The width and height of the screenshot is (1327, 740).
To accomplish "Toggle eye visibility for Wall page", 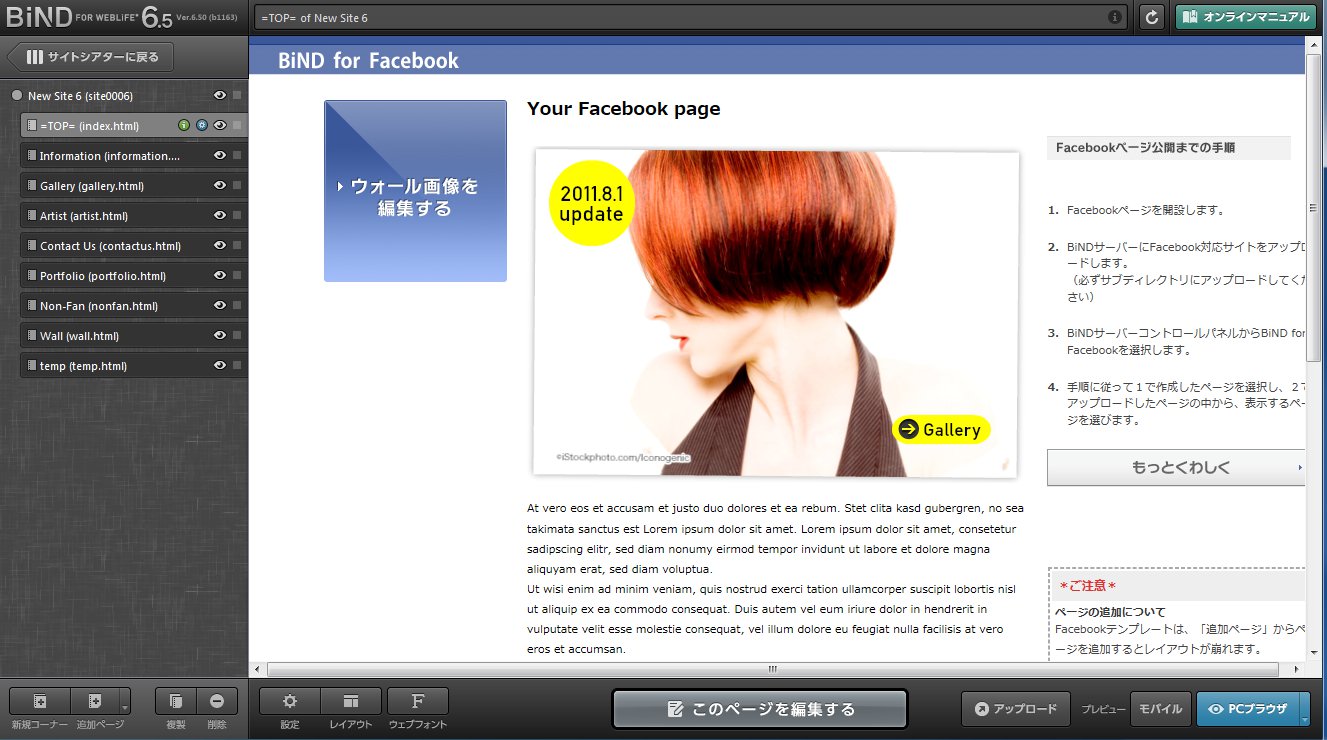I will click(x=219, y=335).
